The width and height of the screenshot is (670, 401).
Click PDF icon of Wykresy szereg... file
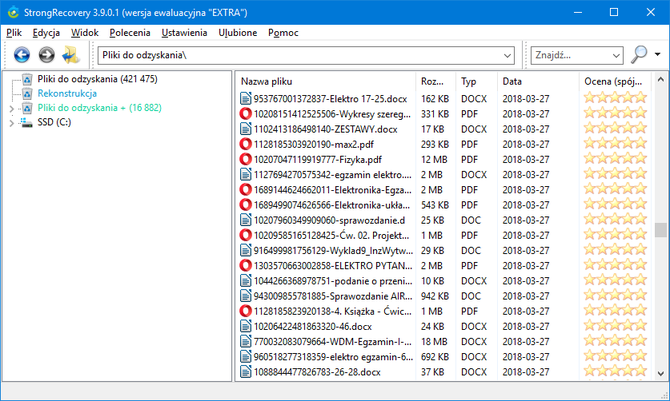tap(245, 114)
